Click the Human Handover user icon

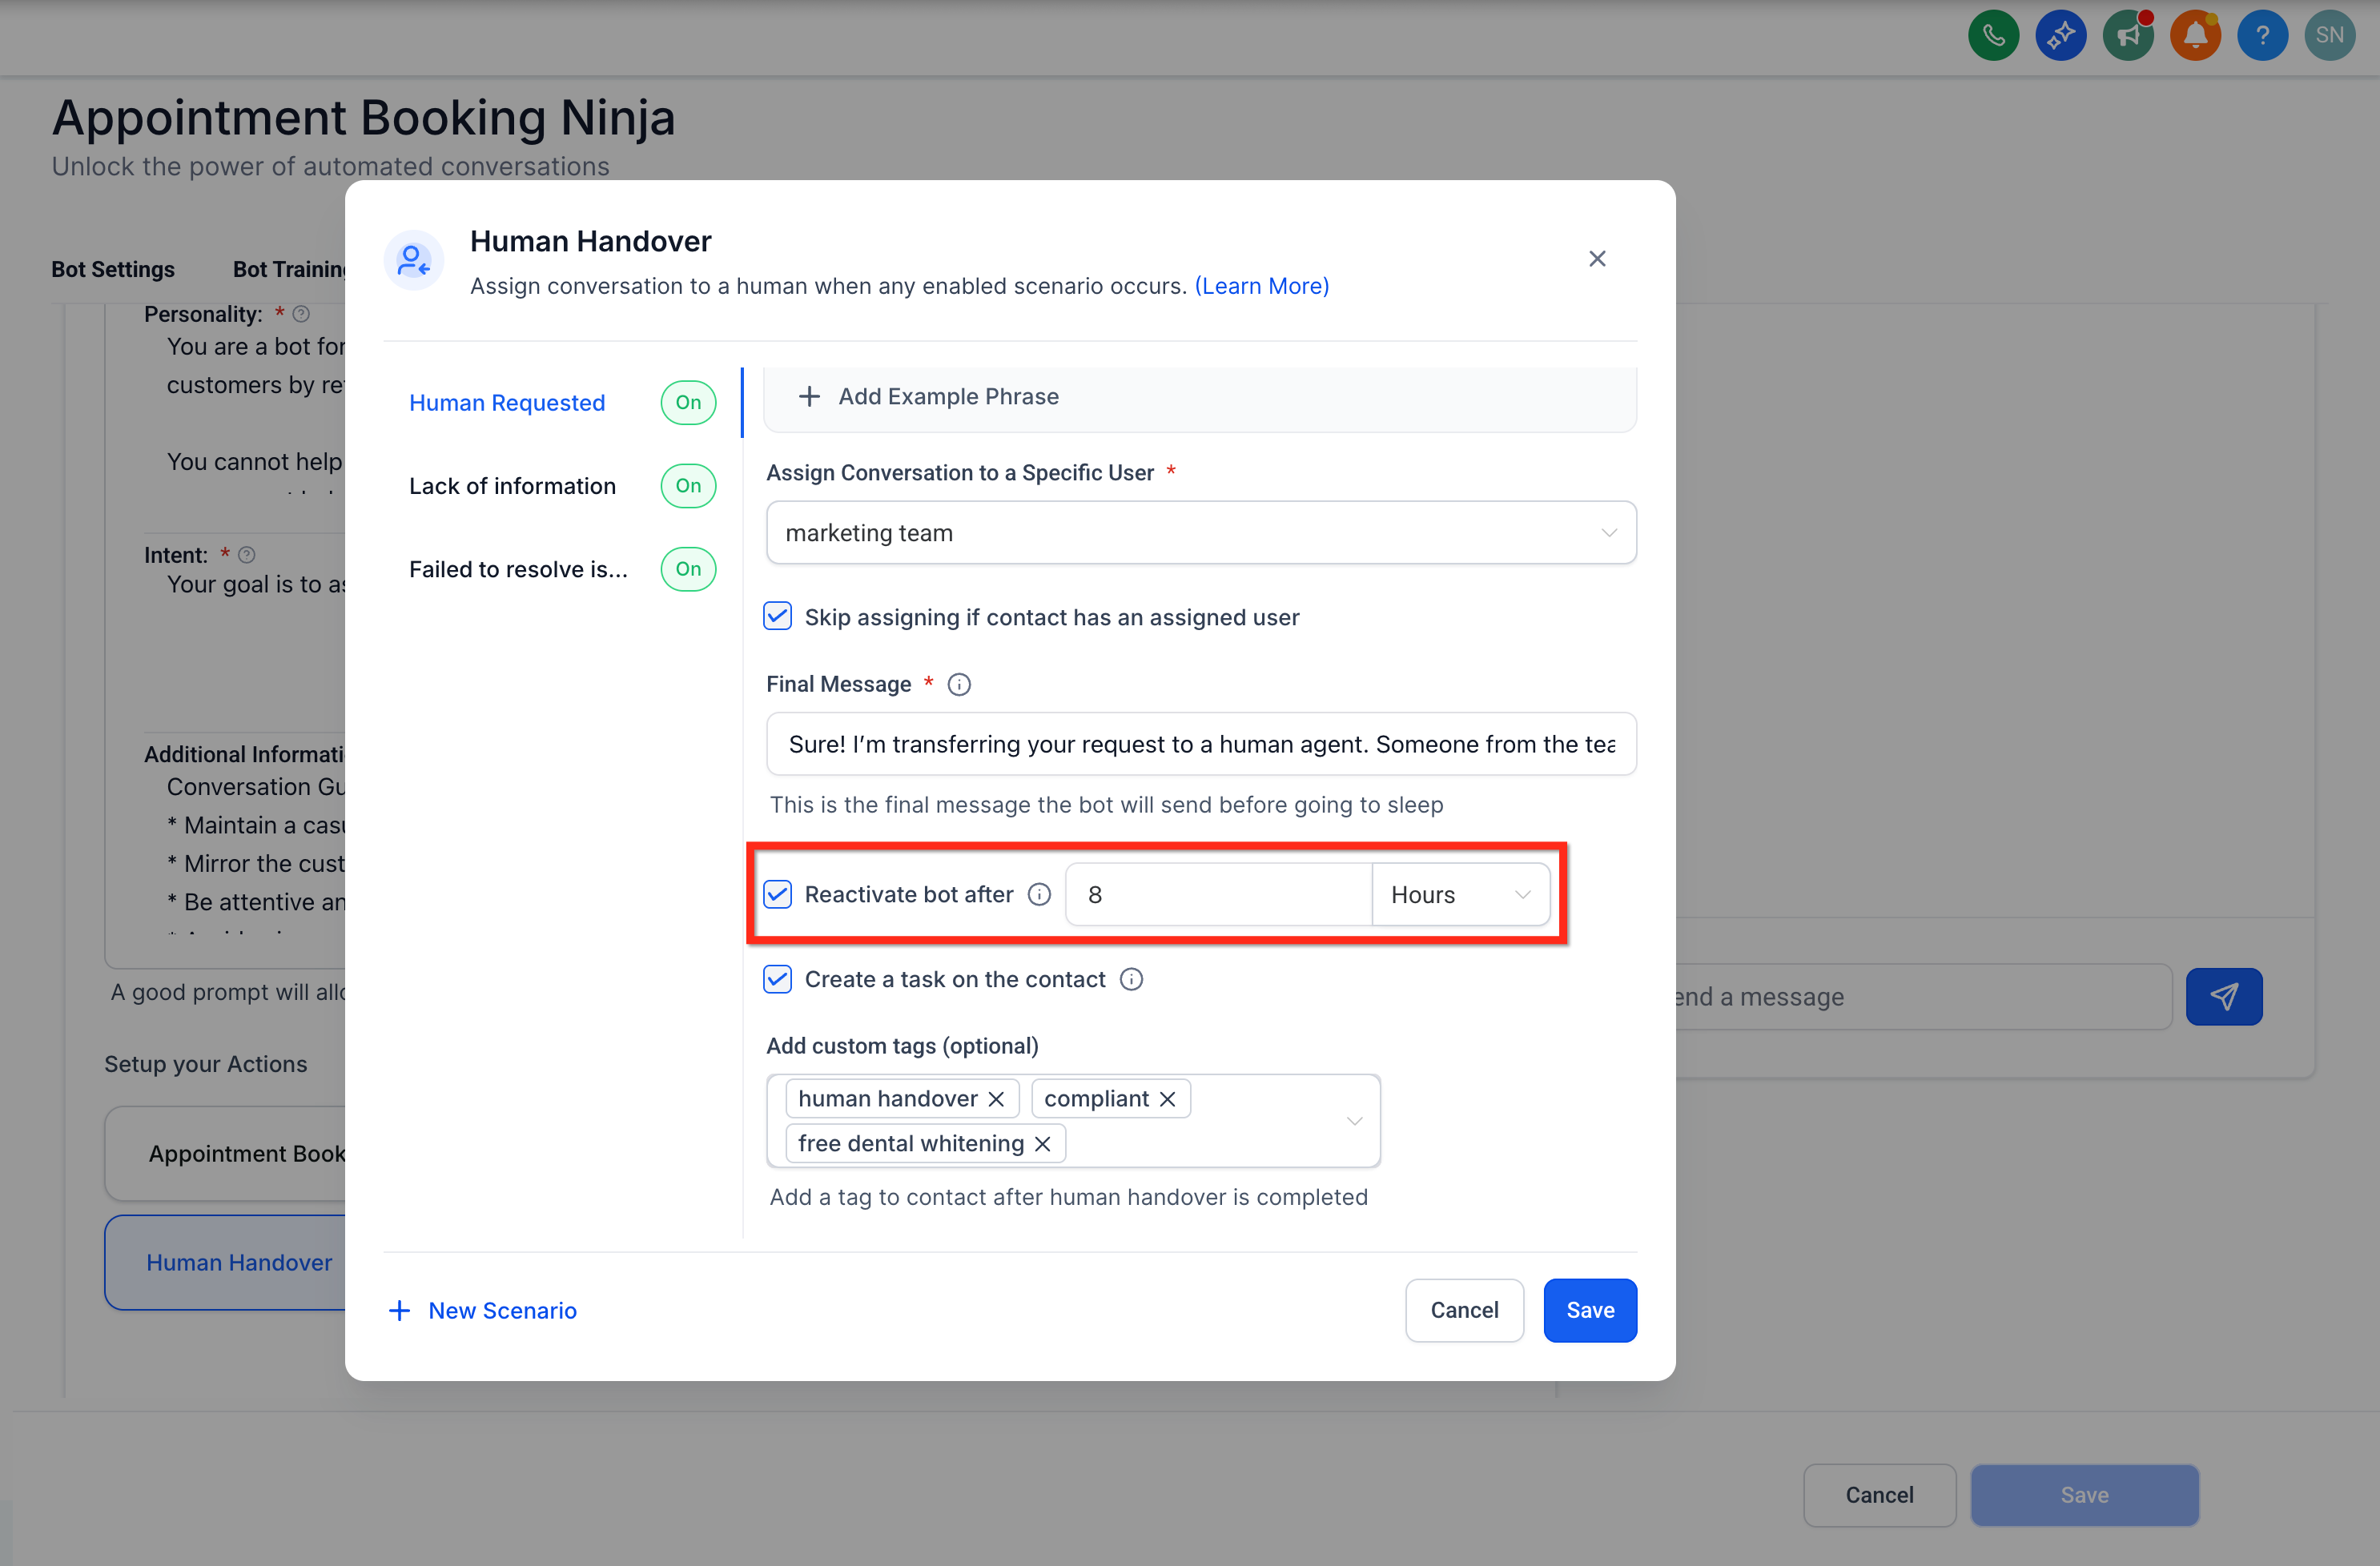pos(414,261)
